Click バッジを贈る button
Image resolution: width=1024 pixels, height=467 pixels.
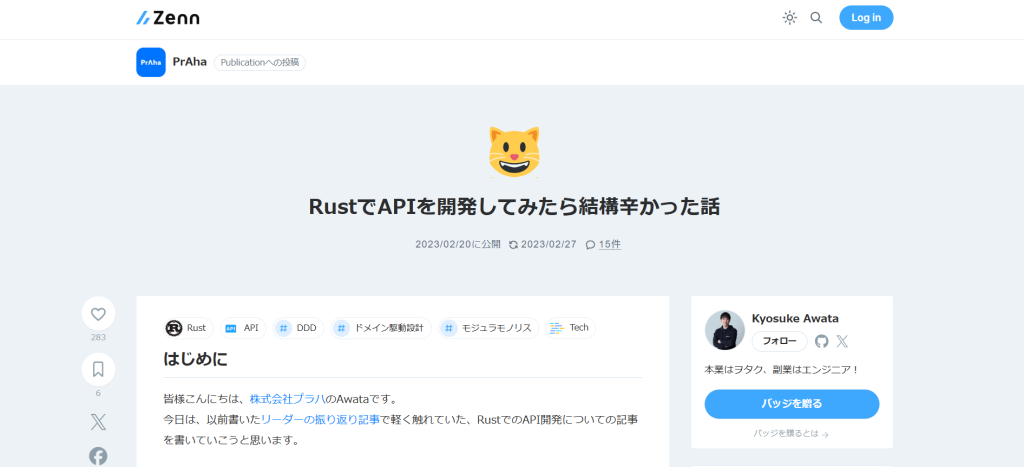click(791, 404)
